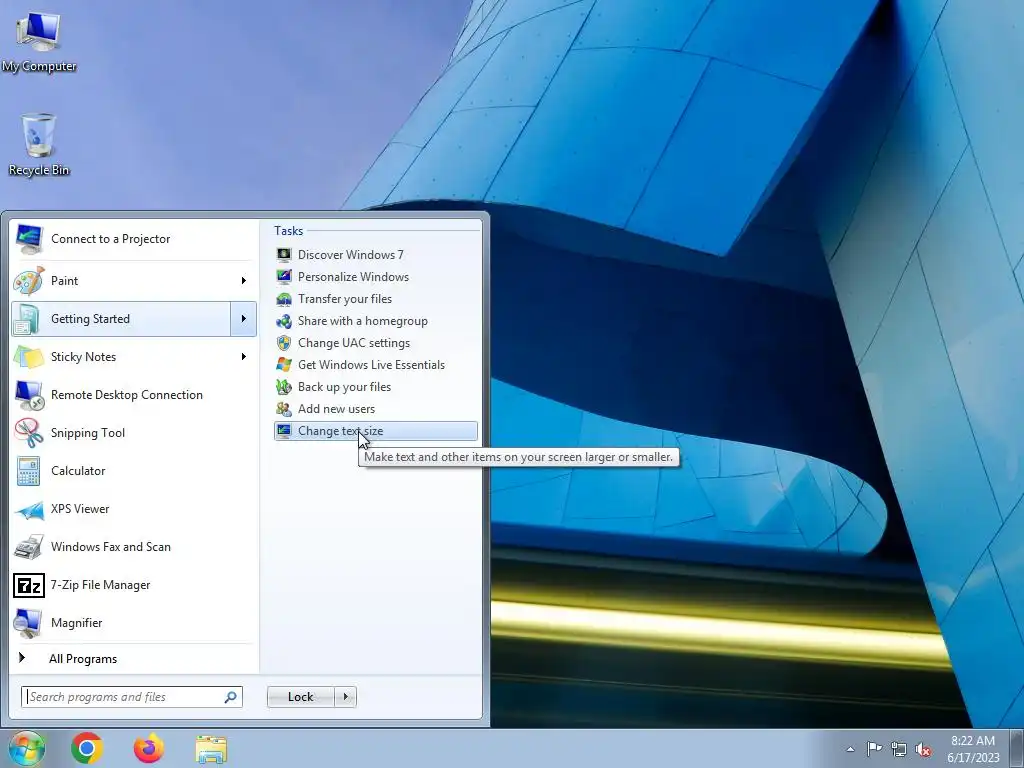The width and height of the screenshot is (1024, 768).
Task: Click Personalize Windows task icon
Action: click(283, 277)
